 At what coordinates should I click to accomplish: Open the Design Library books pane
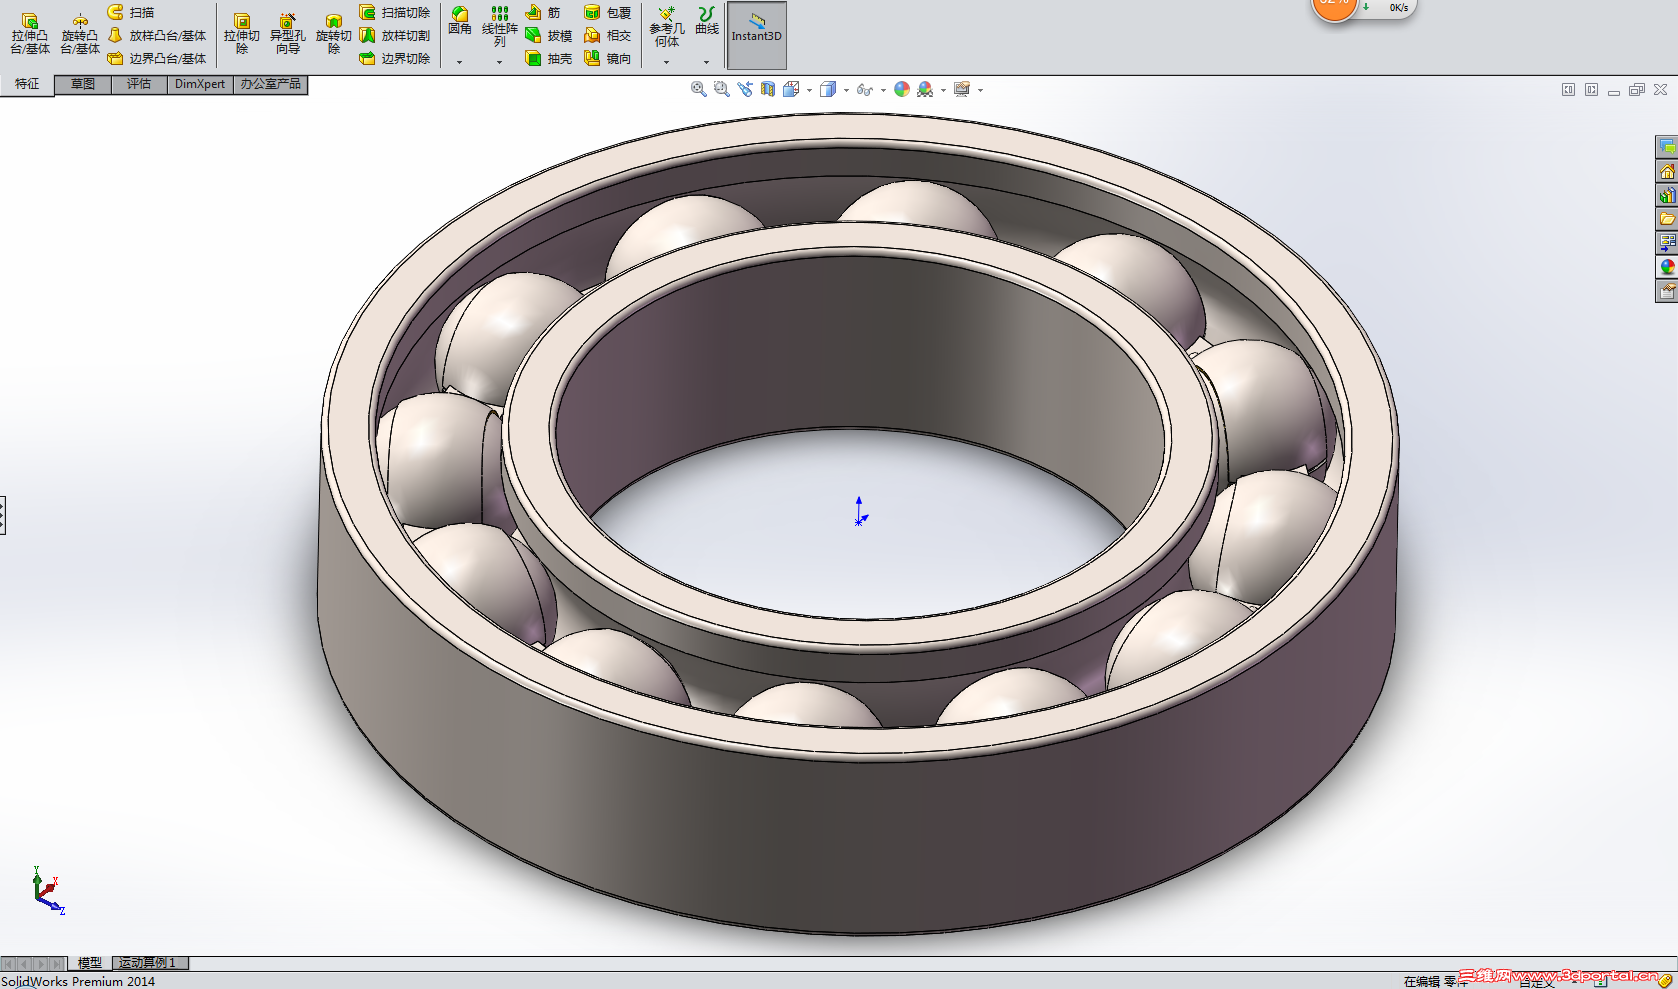pos(1667,195)
